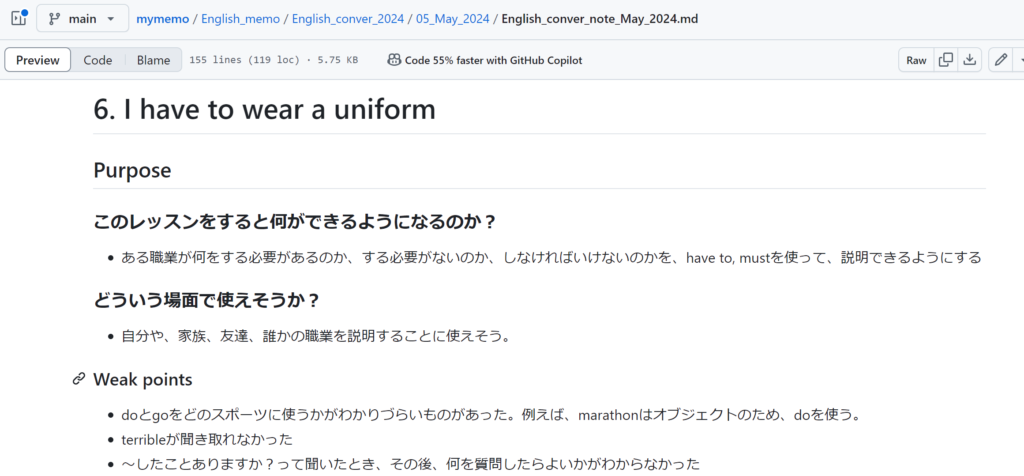Open the main branch selector dropdown
The width and height of the screenshot is (1024, 476).
click(x=82, y=18)
